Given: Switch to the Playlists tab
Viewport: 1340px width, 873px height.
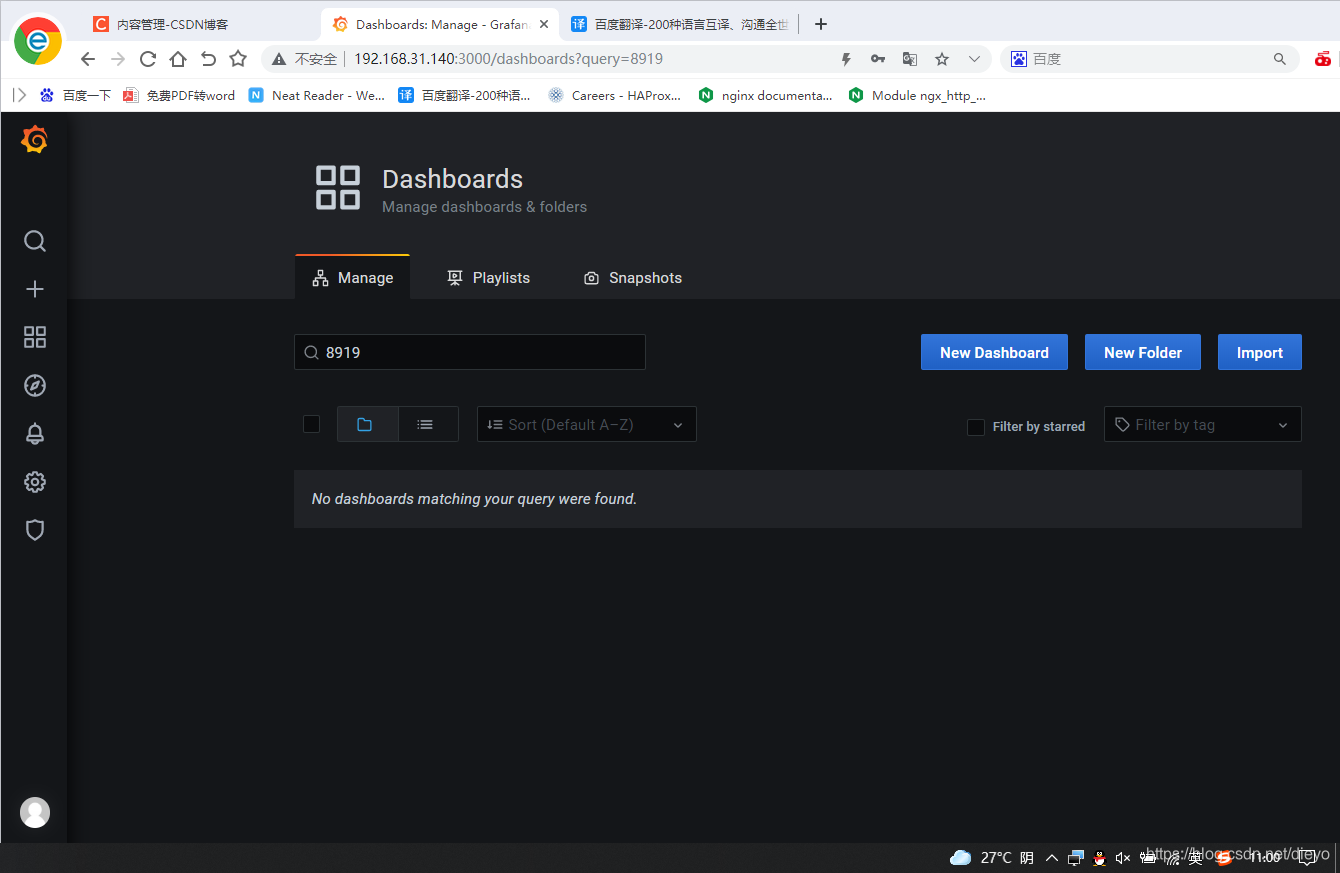Looking at the screenshot, I should click(488, 278).
